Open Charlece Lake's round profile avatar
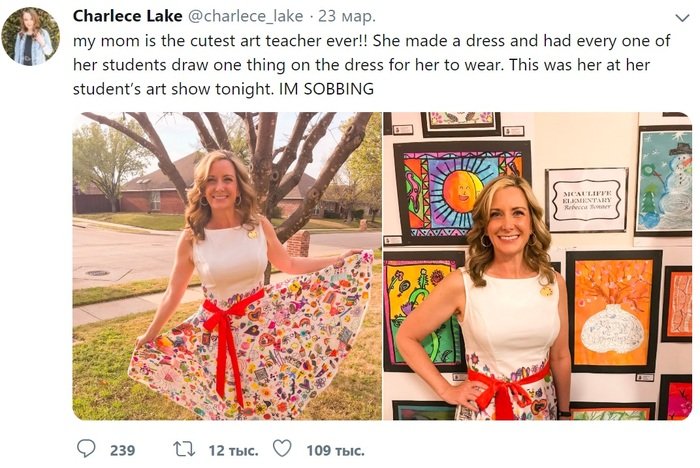Viewport: 700px width, 468px height. click(30, 36)
